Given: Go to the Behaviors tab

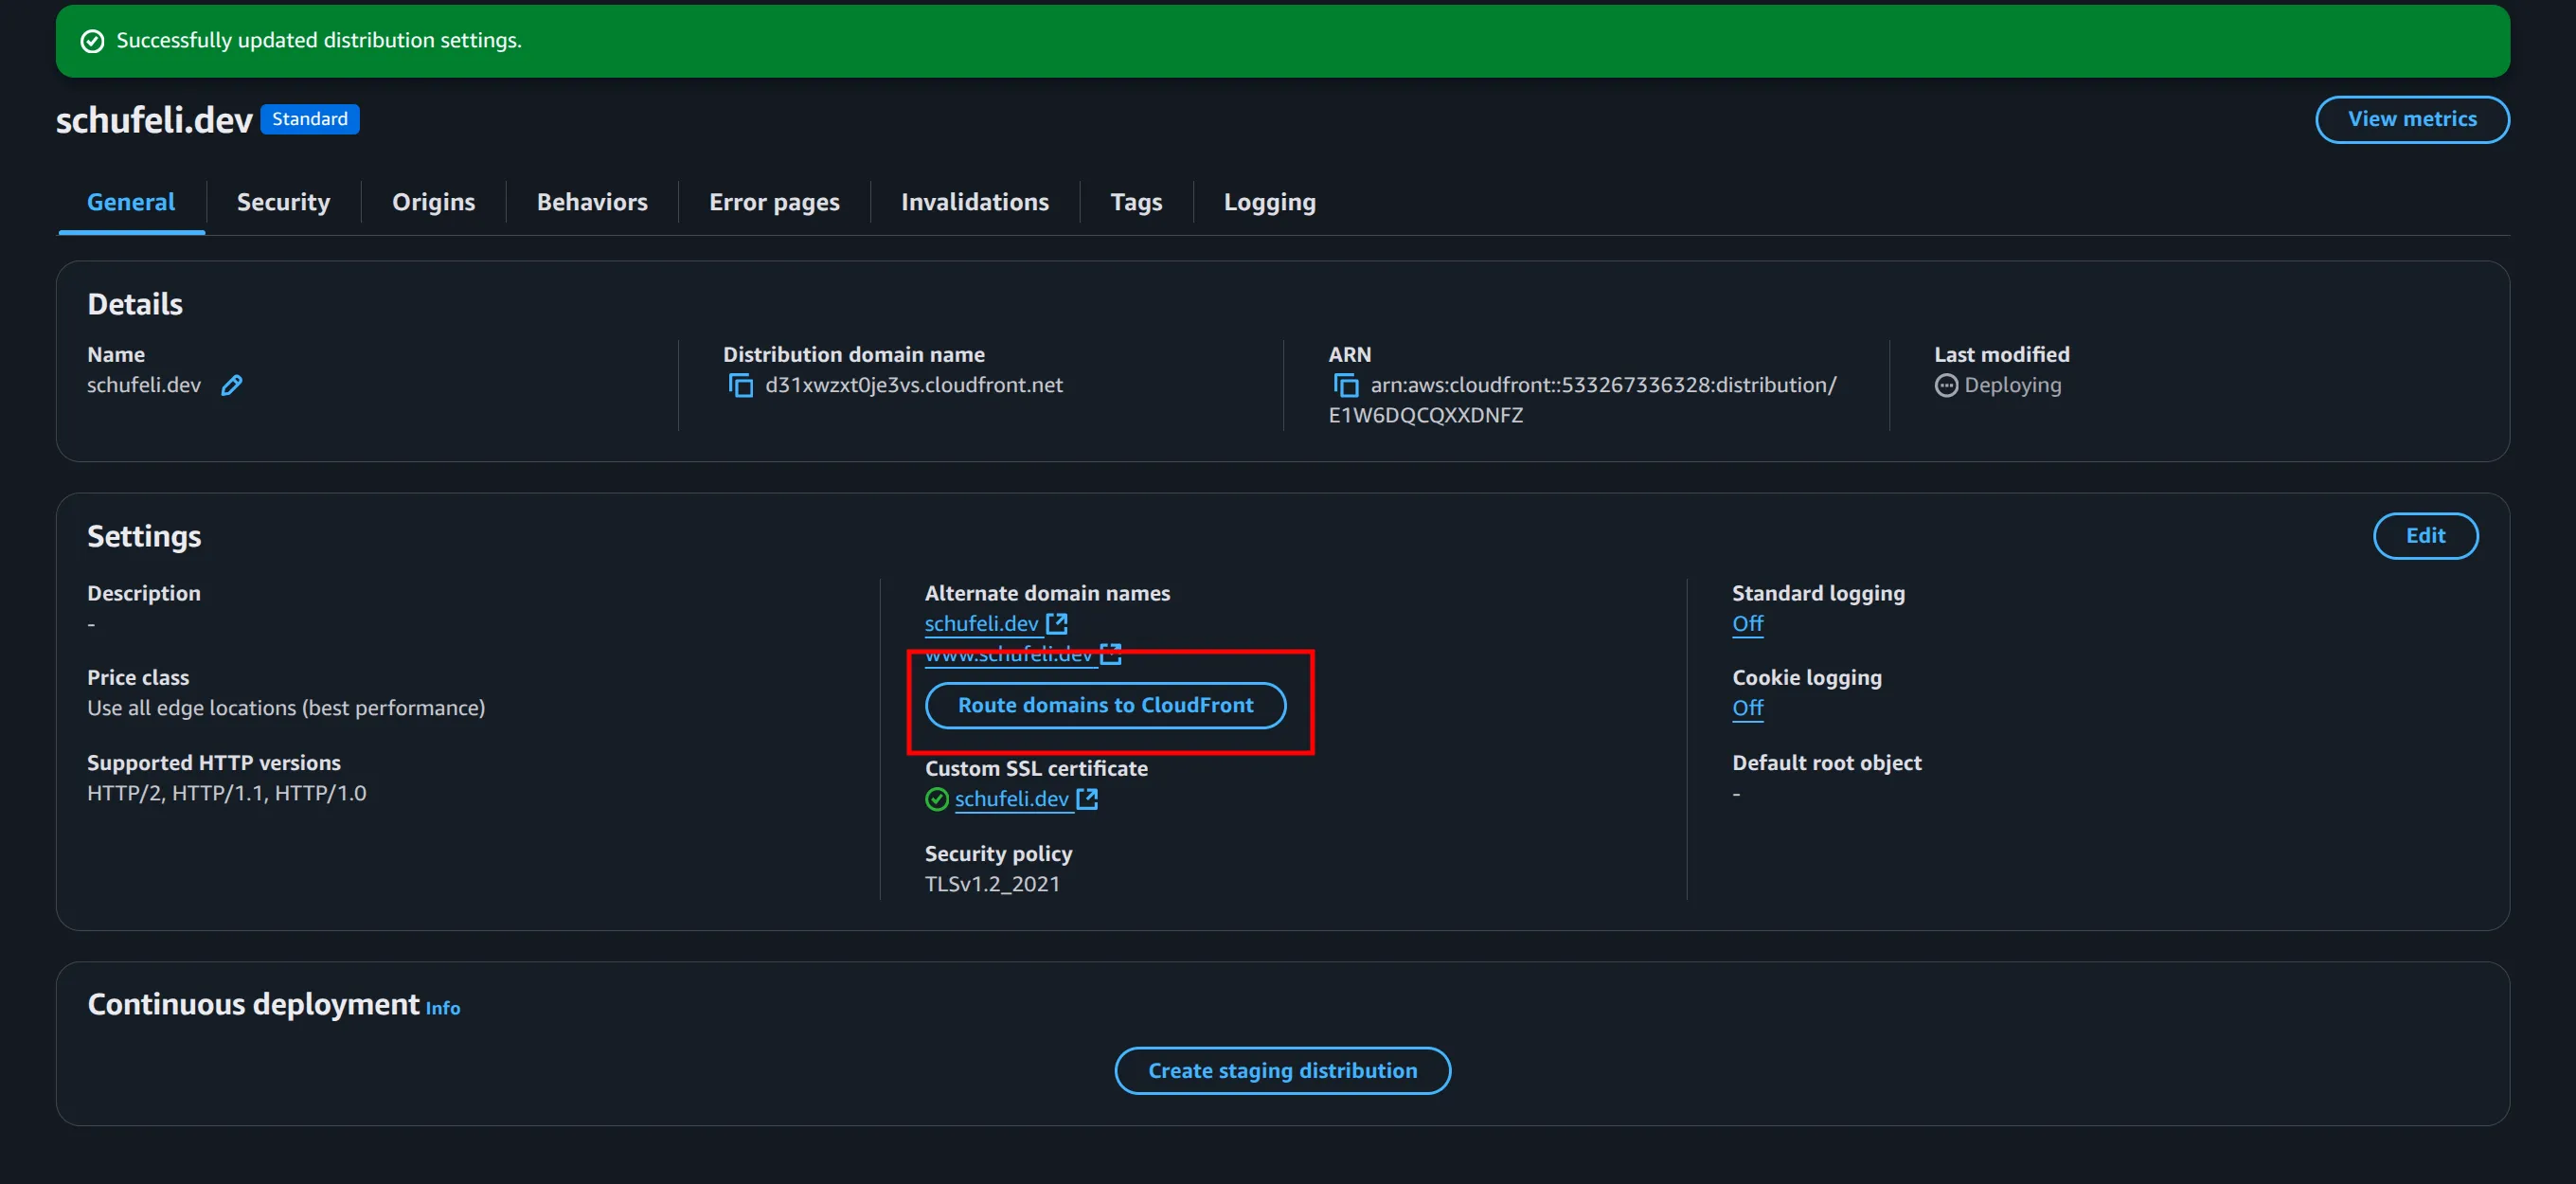Looking at the screenshot, I should tap(592, 202).
